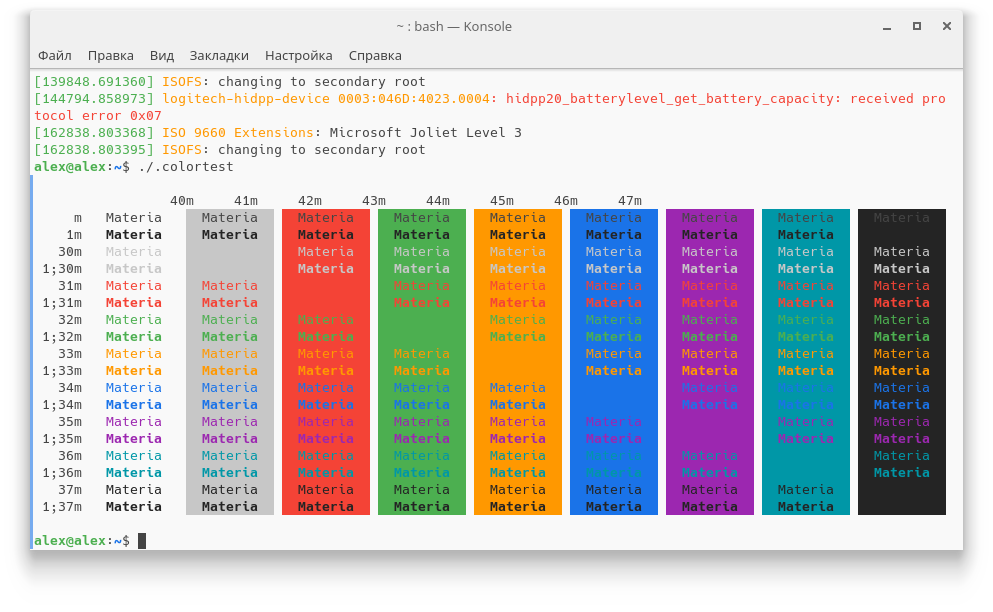The image size is (993, 612).
Task: Click the window title '~ : bash — Konsole'
Action: tap(454, 27)
